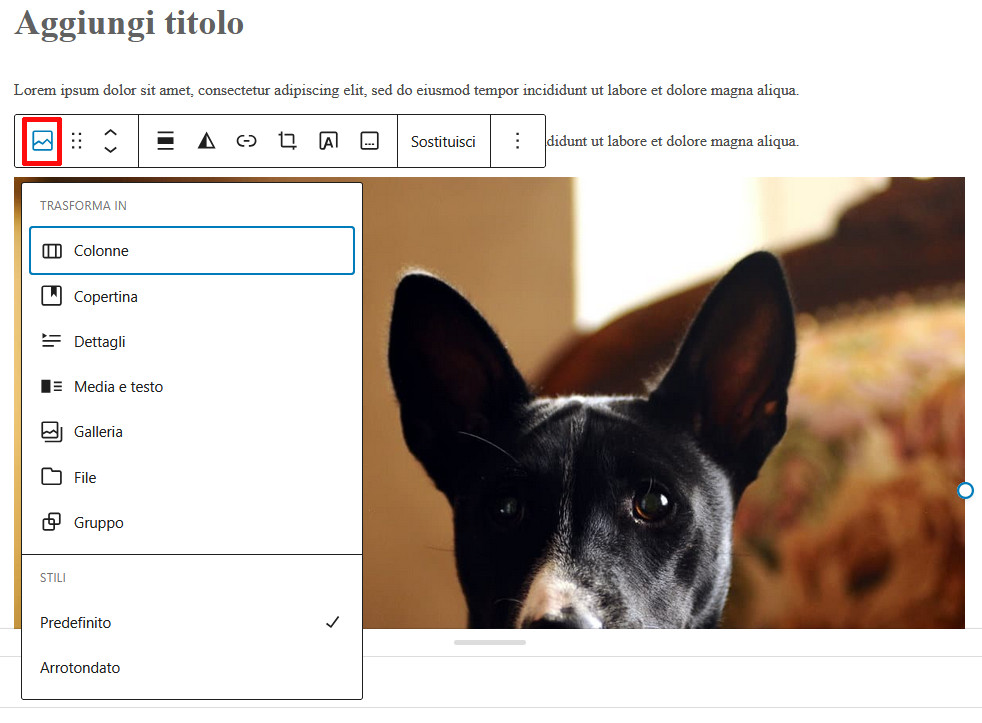Insert link with the chain icon

247,141
